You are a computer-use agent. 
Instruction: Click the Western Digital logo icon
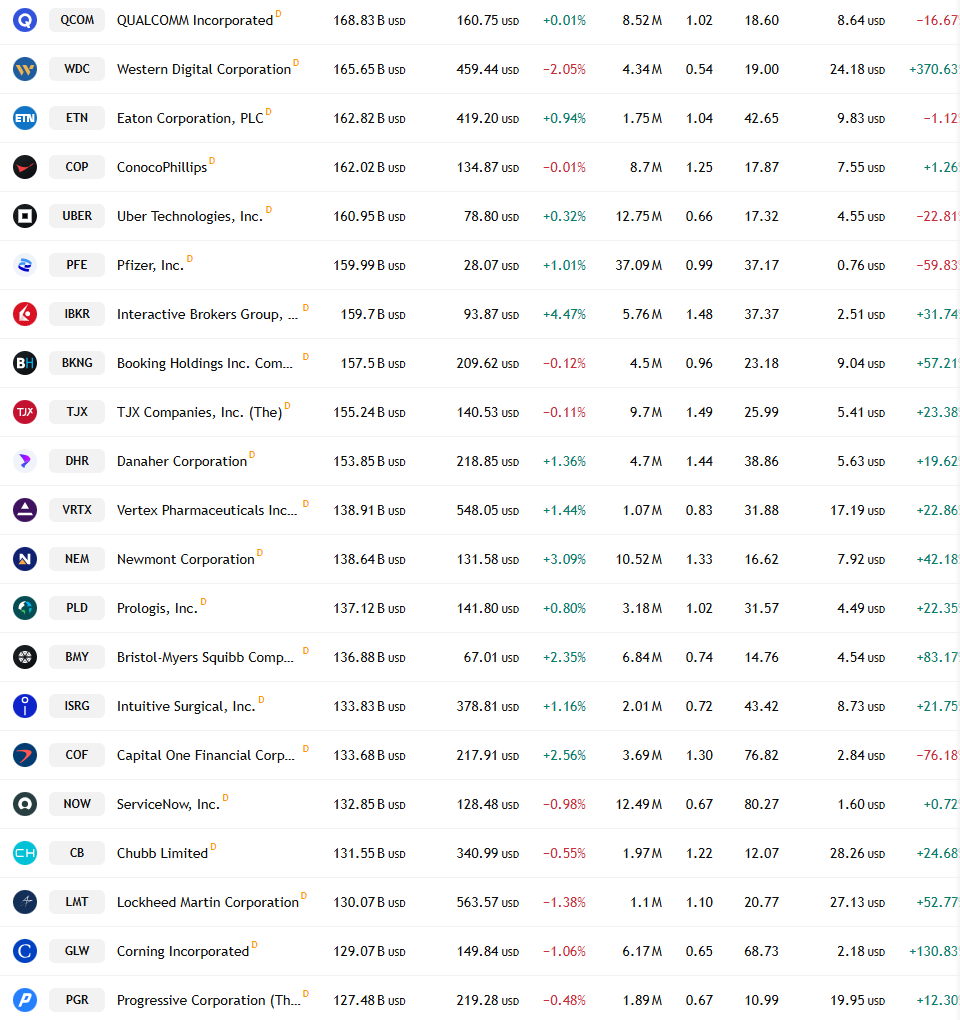(25, 69)
